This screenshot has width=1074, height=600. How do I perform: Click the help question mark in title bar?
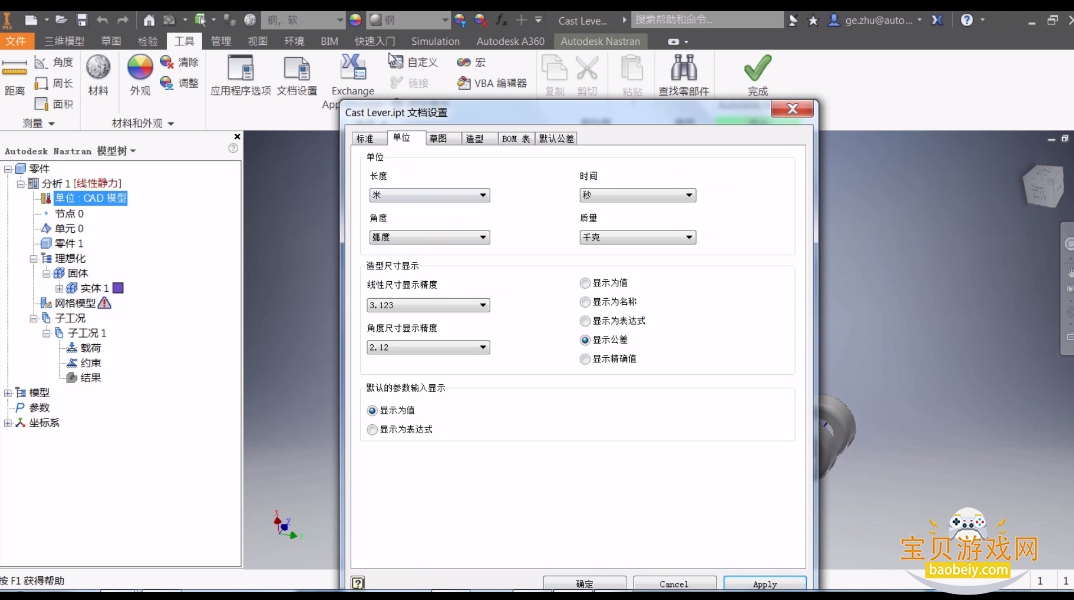pyautogui.click(x=966, y=20)
